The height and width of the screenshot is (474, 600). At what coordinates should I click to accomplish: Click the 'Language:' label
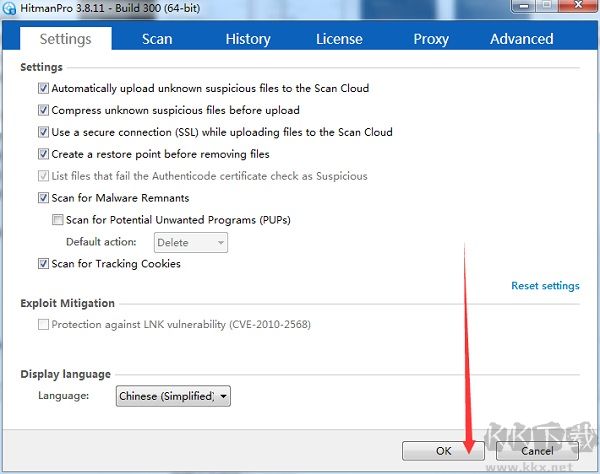click(64, 396)
